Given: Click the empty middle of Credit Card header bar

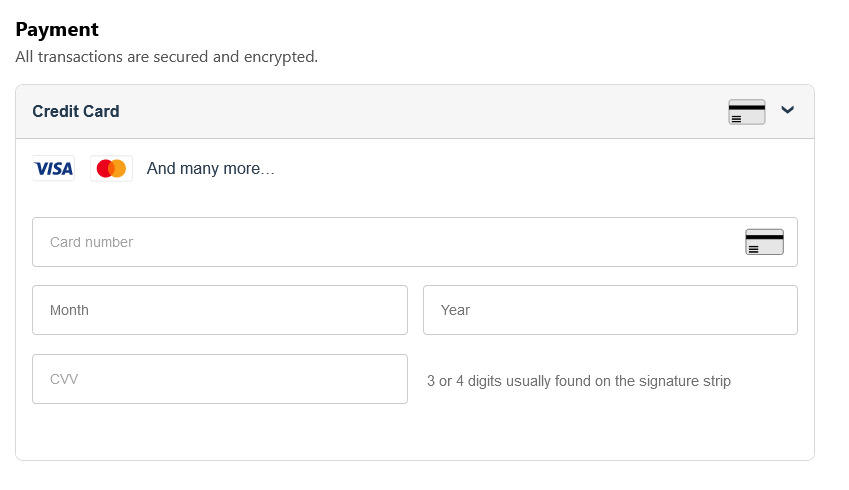Looking at the screenshot, I should (422, 112).
